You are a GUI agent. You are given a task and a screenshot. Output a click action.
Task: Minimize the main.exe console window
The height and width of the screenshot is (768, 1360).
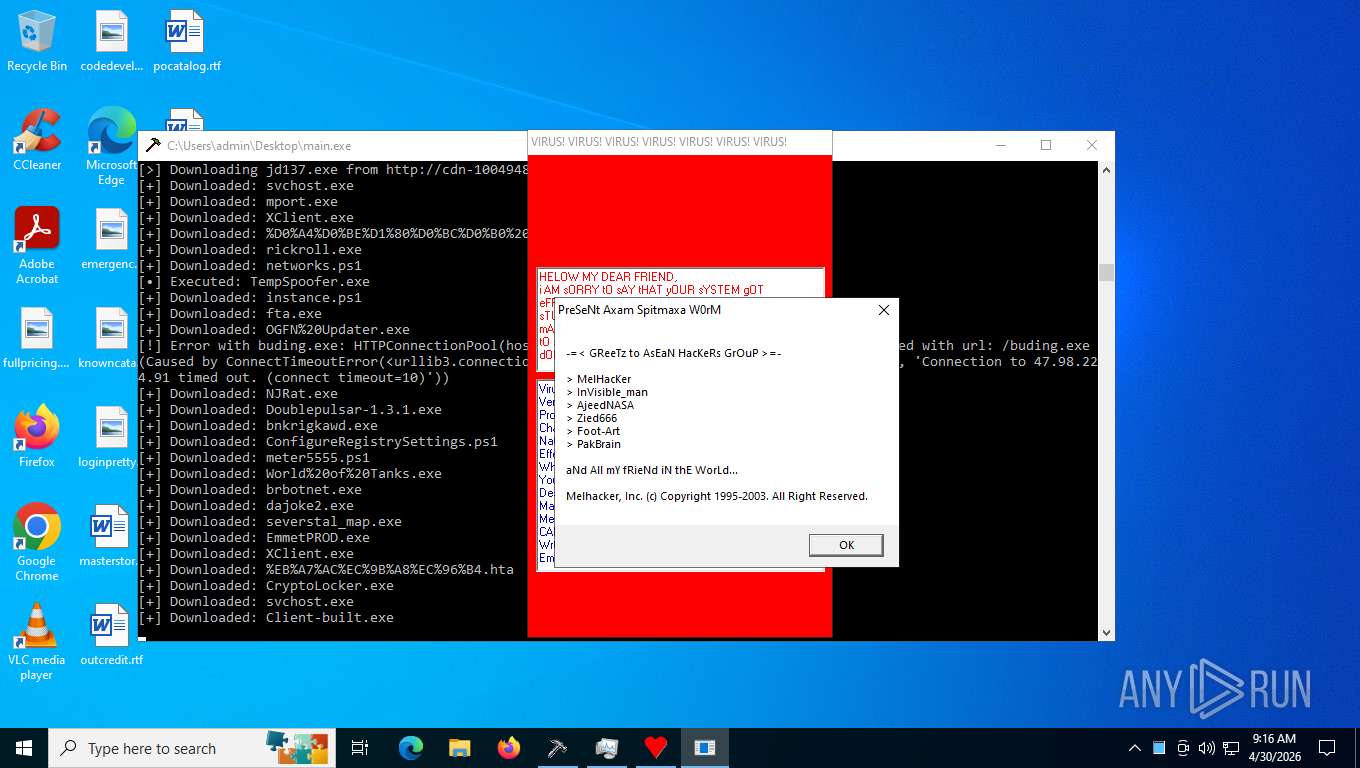coord(1000,145)
